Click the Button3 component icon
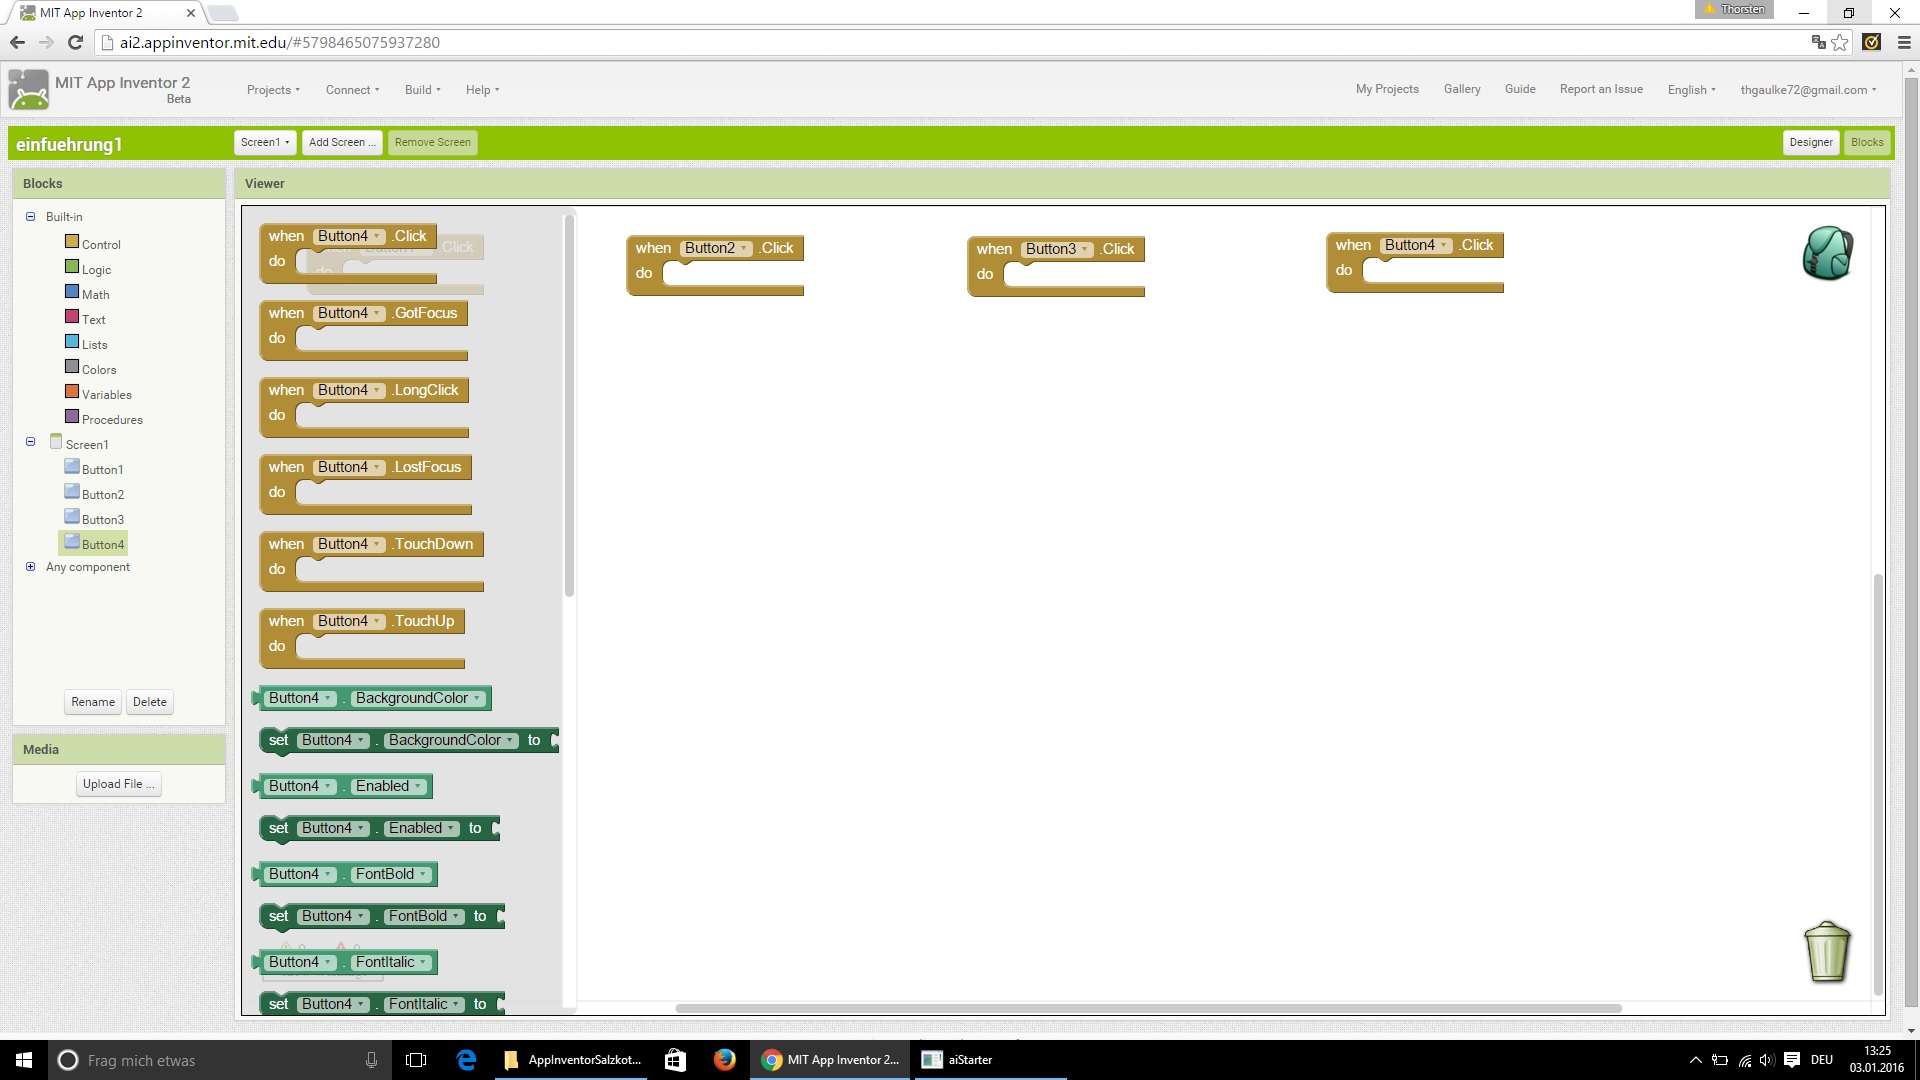Viewport: 1920px width, 1080px height. point(72,517)
